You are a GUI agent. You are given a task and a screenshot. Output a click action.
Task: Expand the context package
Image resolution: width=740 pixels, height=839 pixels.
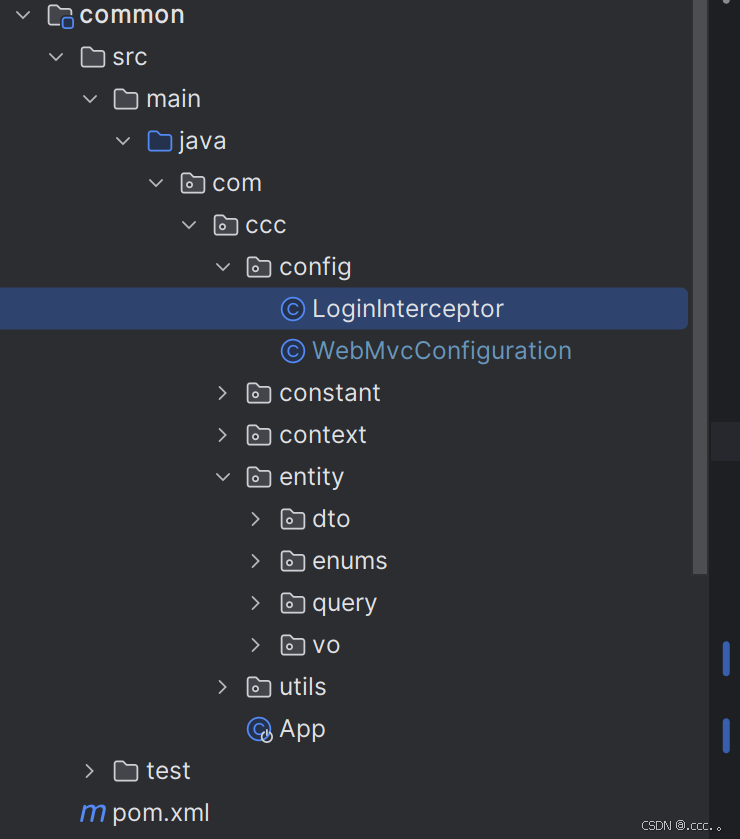click(223, 435)
